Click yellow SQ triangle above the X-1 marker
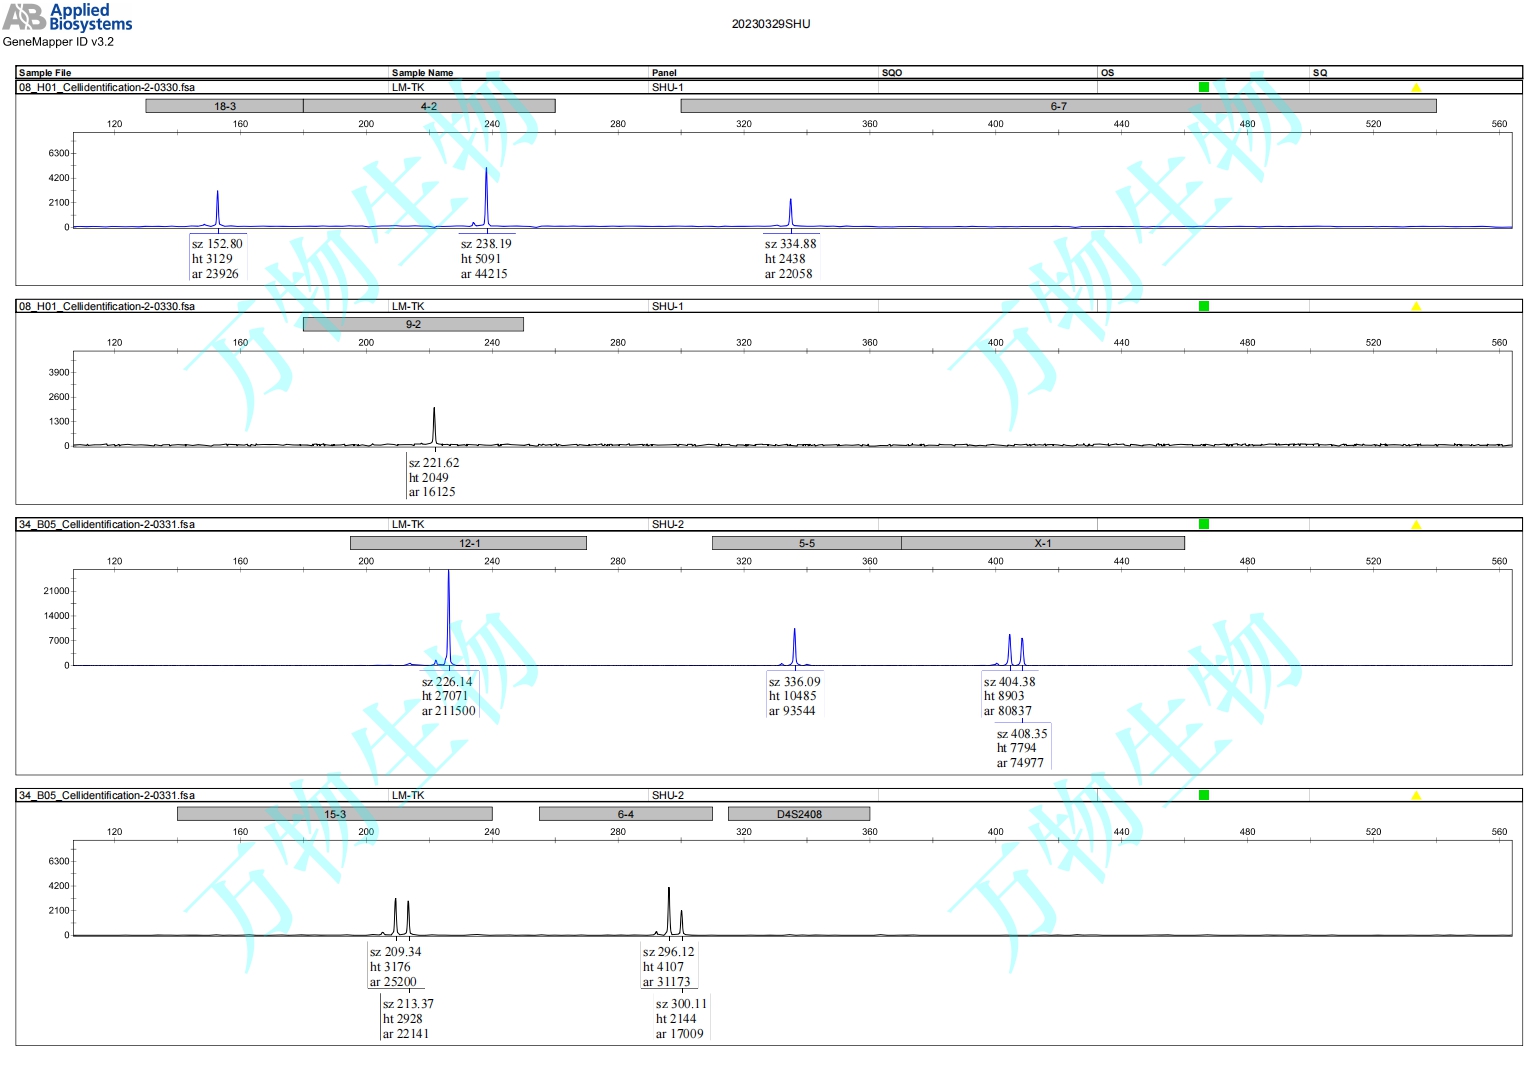 tap(1416, 524)
